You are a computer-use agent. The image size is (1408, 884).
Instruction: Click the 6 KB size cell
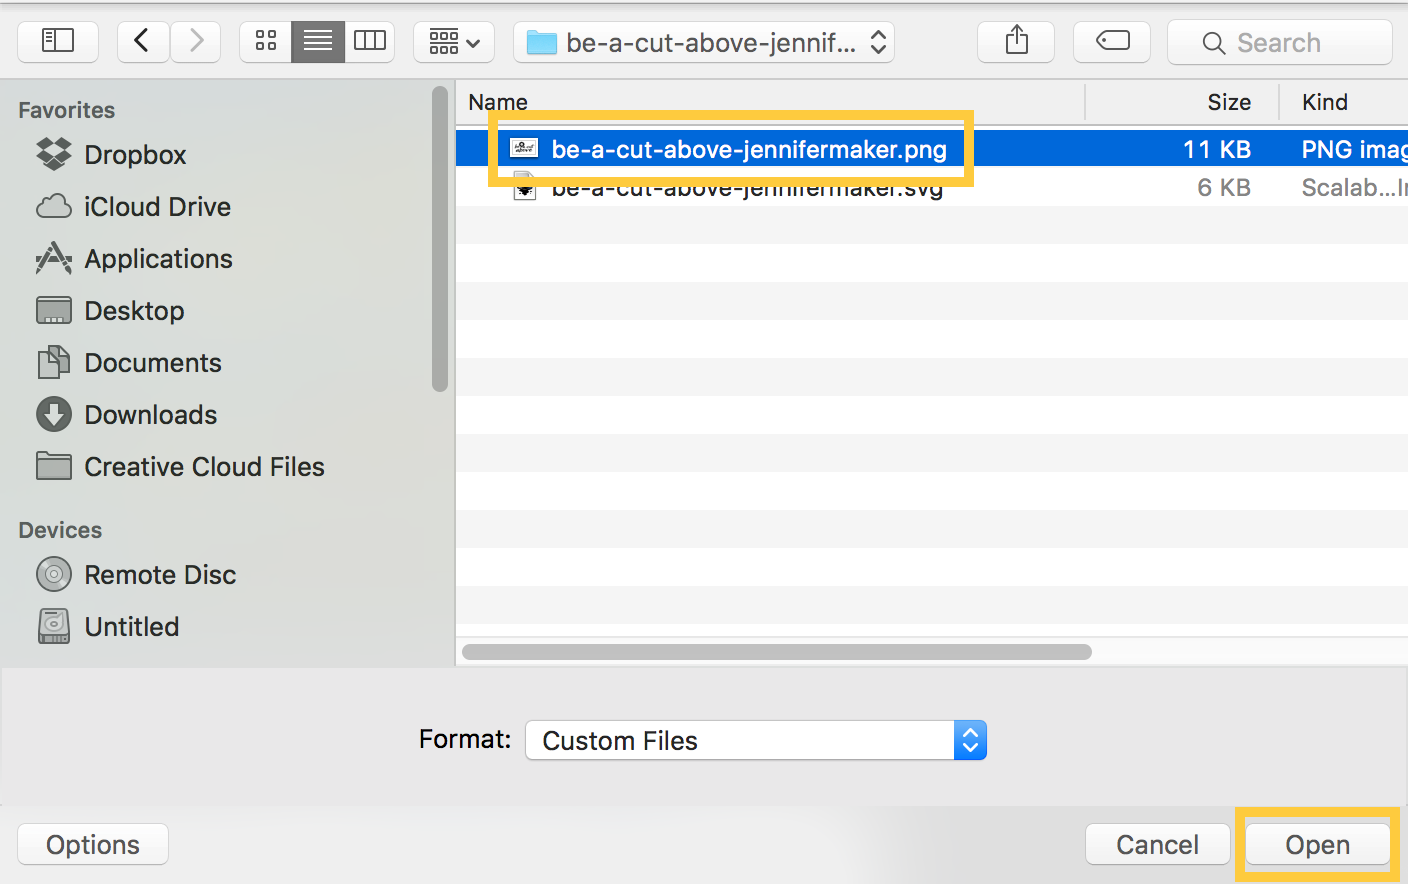click(1224, 187)
